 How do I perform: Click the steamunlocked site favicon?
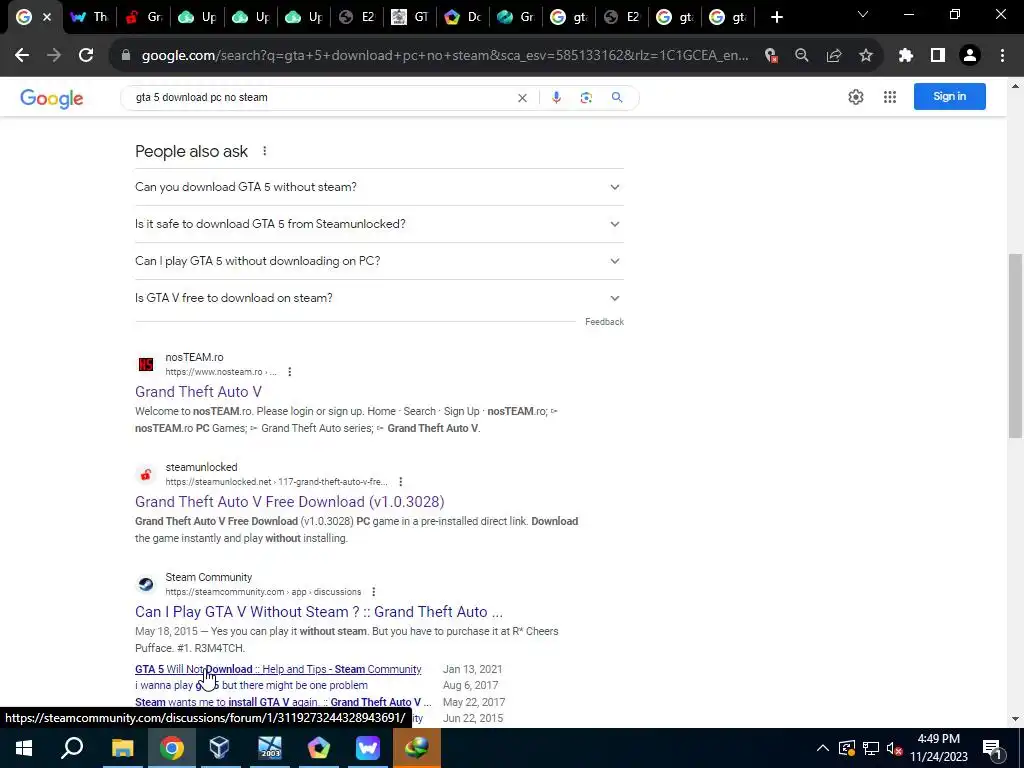click(146, 475)
